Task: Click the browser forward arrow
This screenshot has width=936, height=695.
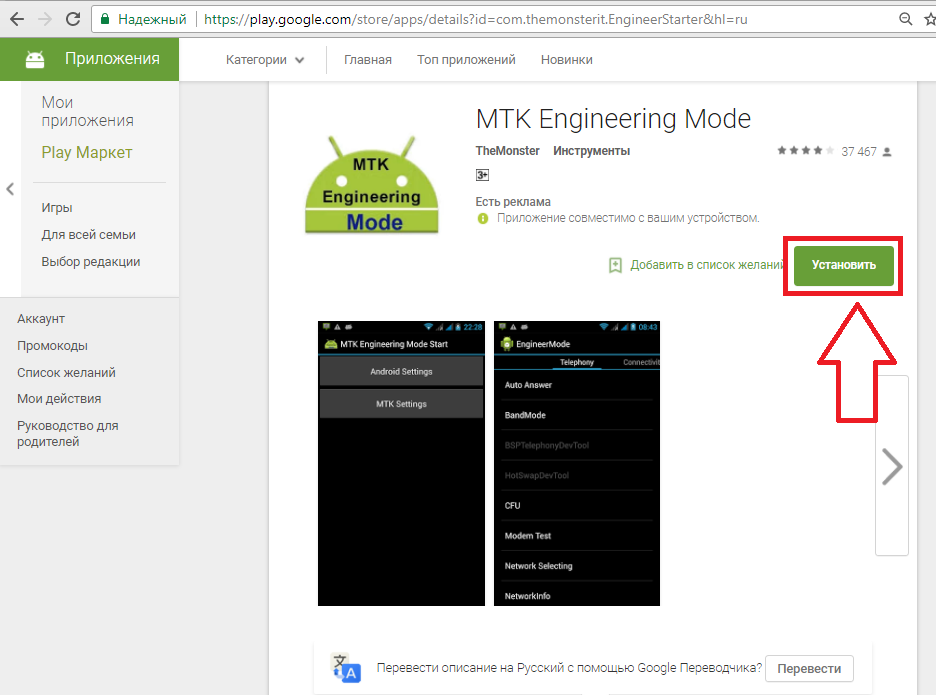Action: pyautogui.click(x=43, y=19)
